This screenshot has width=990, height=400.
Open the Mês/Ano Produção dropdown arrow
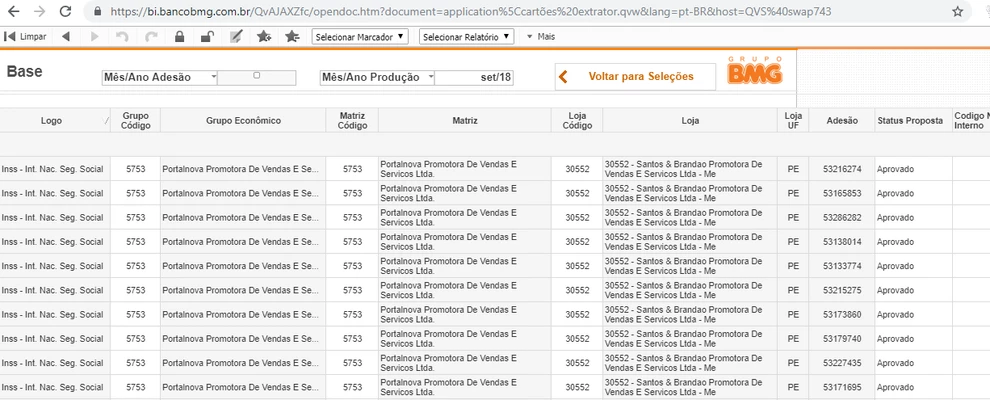431,77
